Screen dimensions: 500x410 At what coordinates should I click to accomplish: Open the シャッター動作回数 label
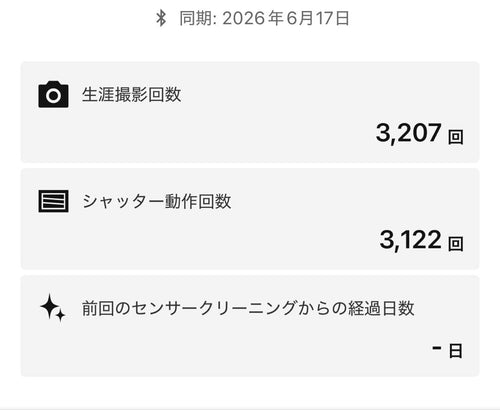click(x=157, y=201)
